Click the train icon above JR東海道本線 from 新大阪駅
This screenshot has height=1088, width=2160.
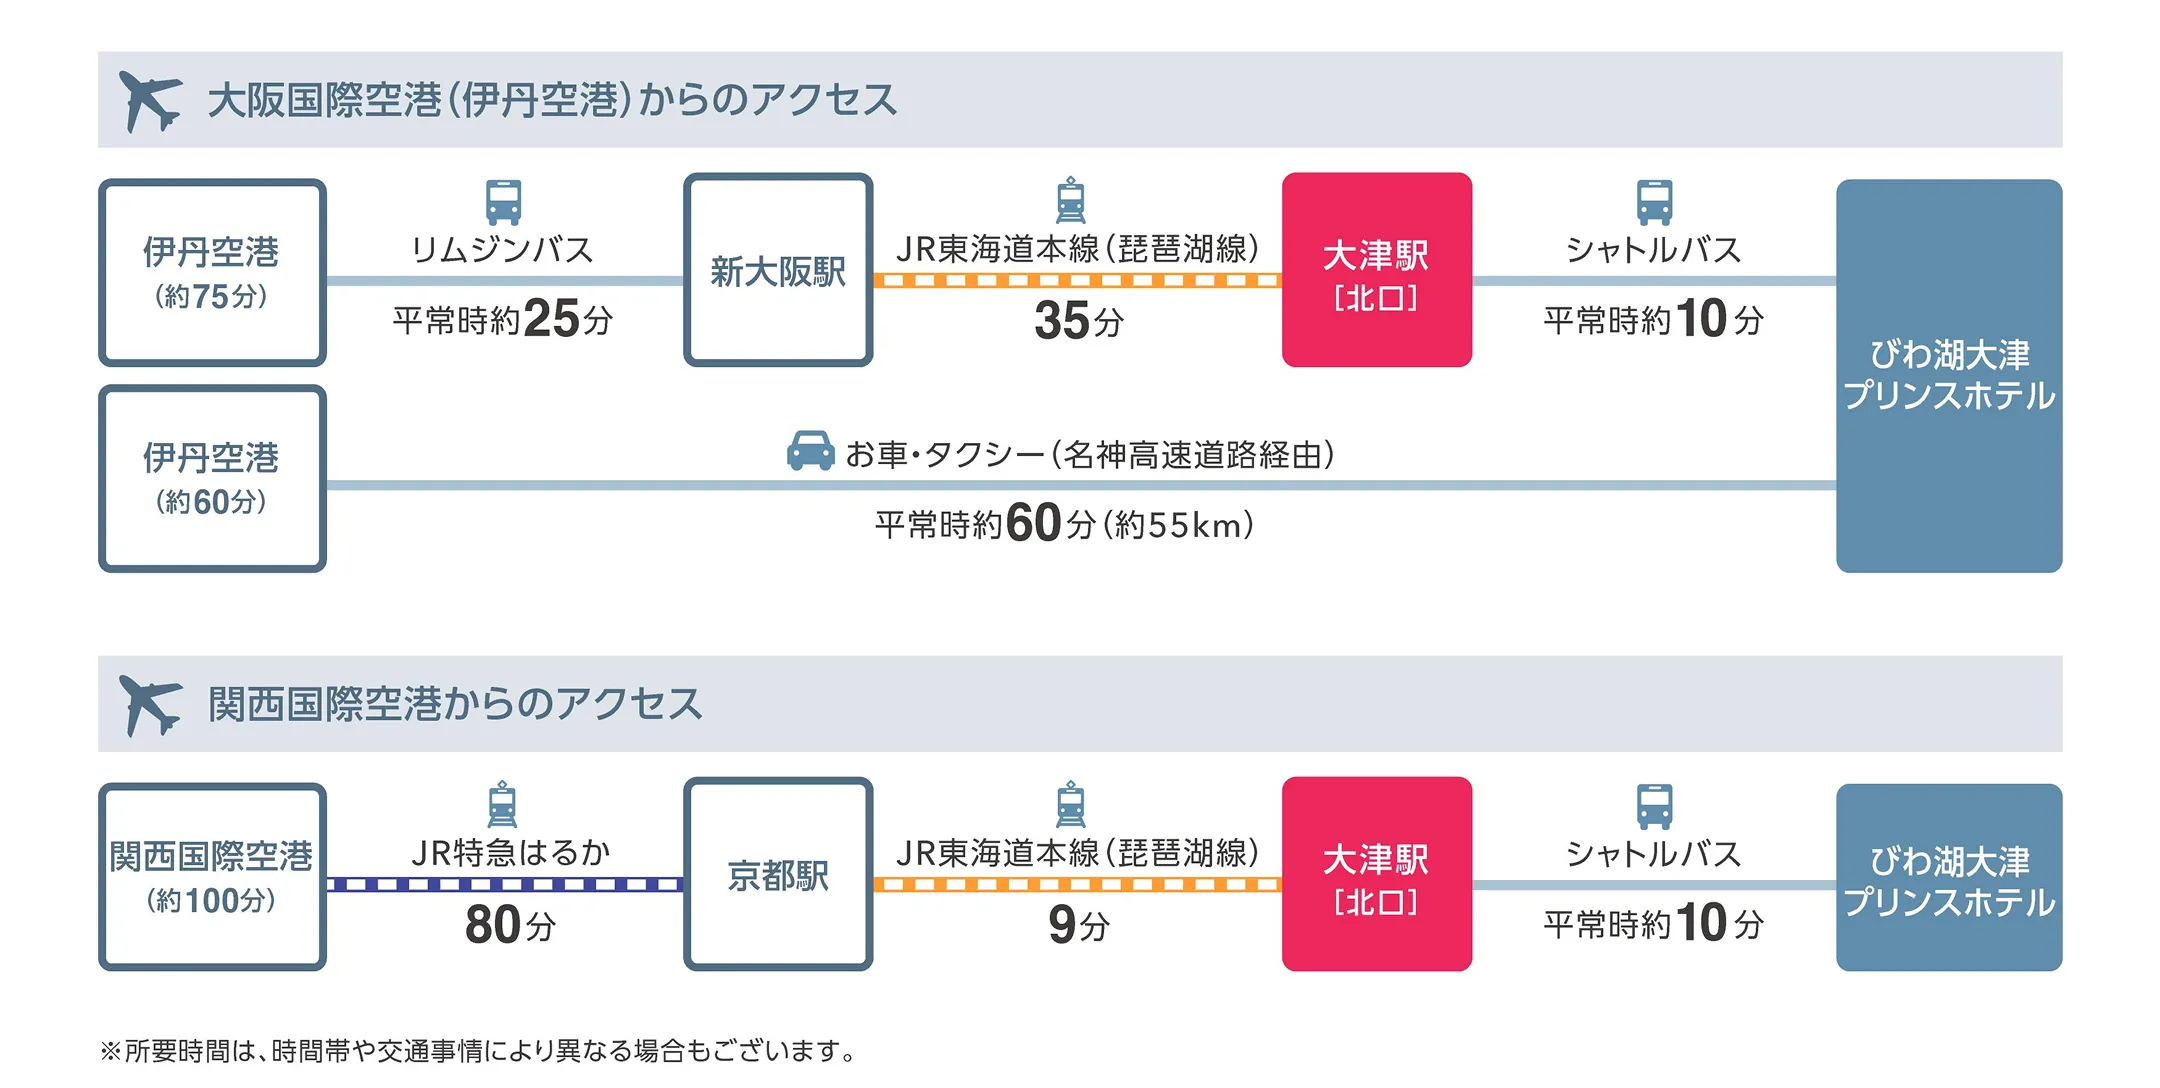(x=1070, y=200)
